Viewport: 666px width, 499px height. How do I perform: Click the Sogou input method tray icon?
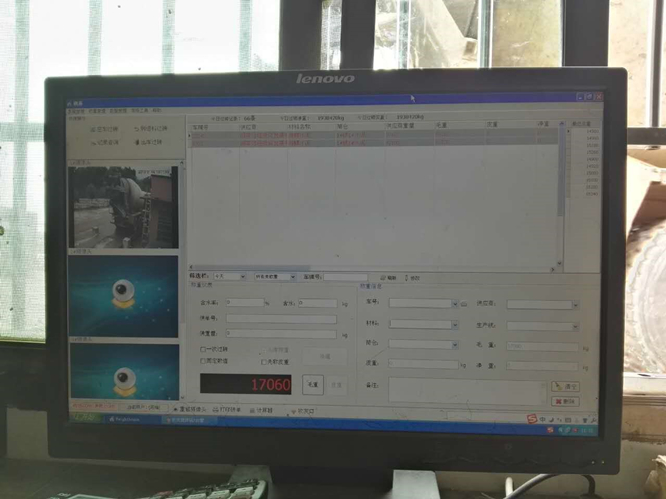pos(531,418)
